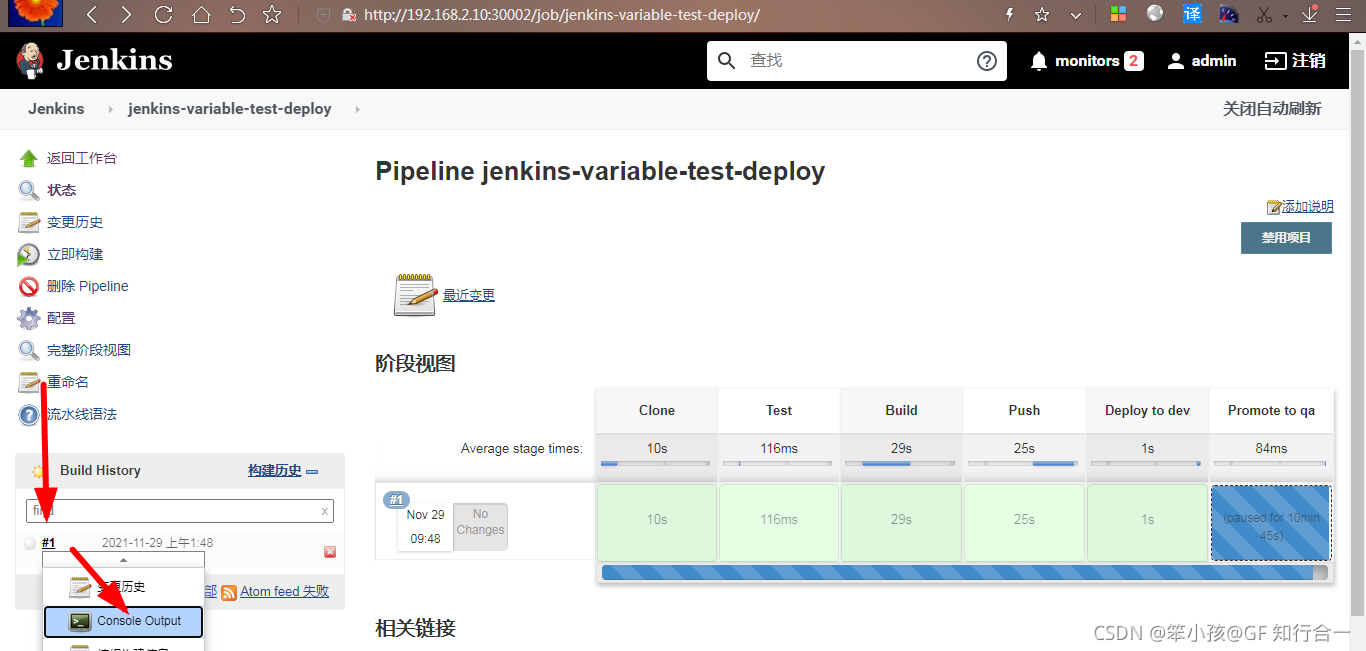
Task: Select 删除 Pipeline in sidebar
Action: pos(88,286)
